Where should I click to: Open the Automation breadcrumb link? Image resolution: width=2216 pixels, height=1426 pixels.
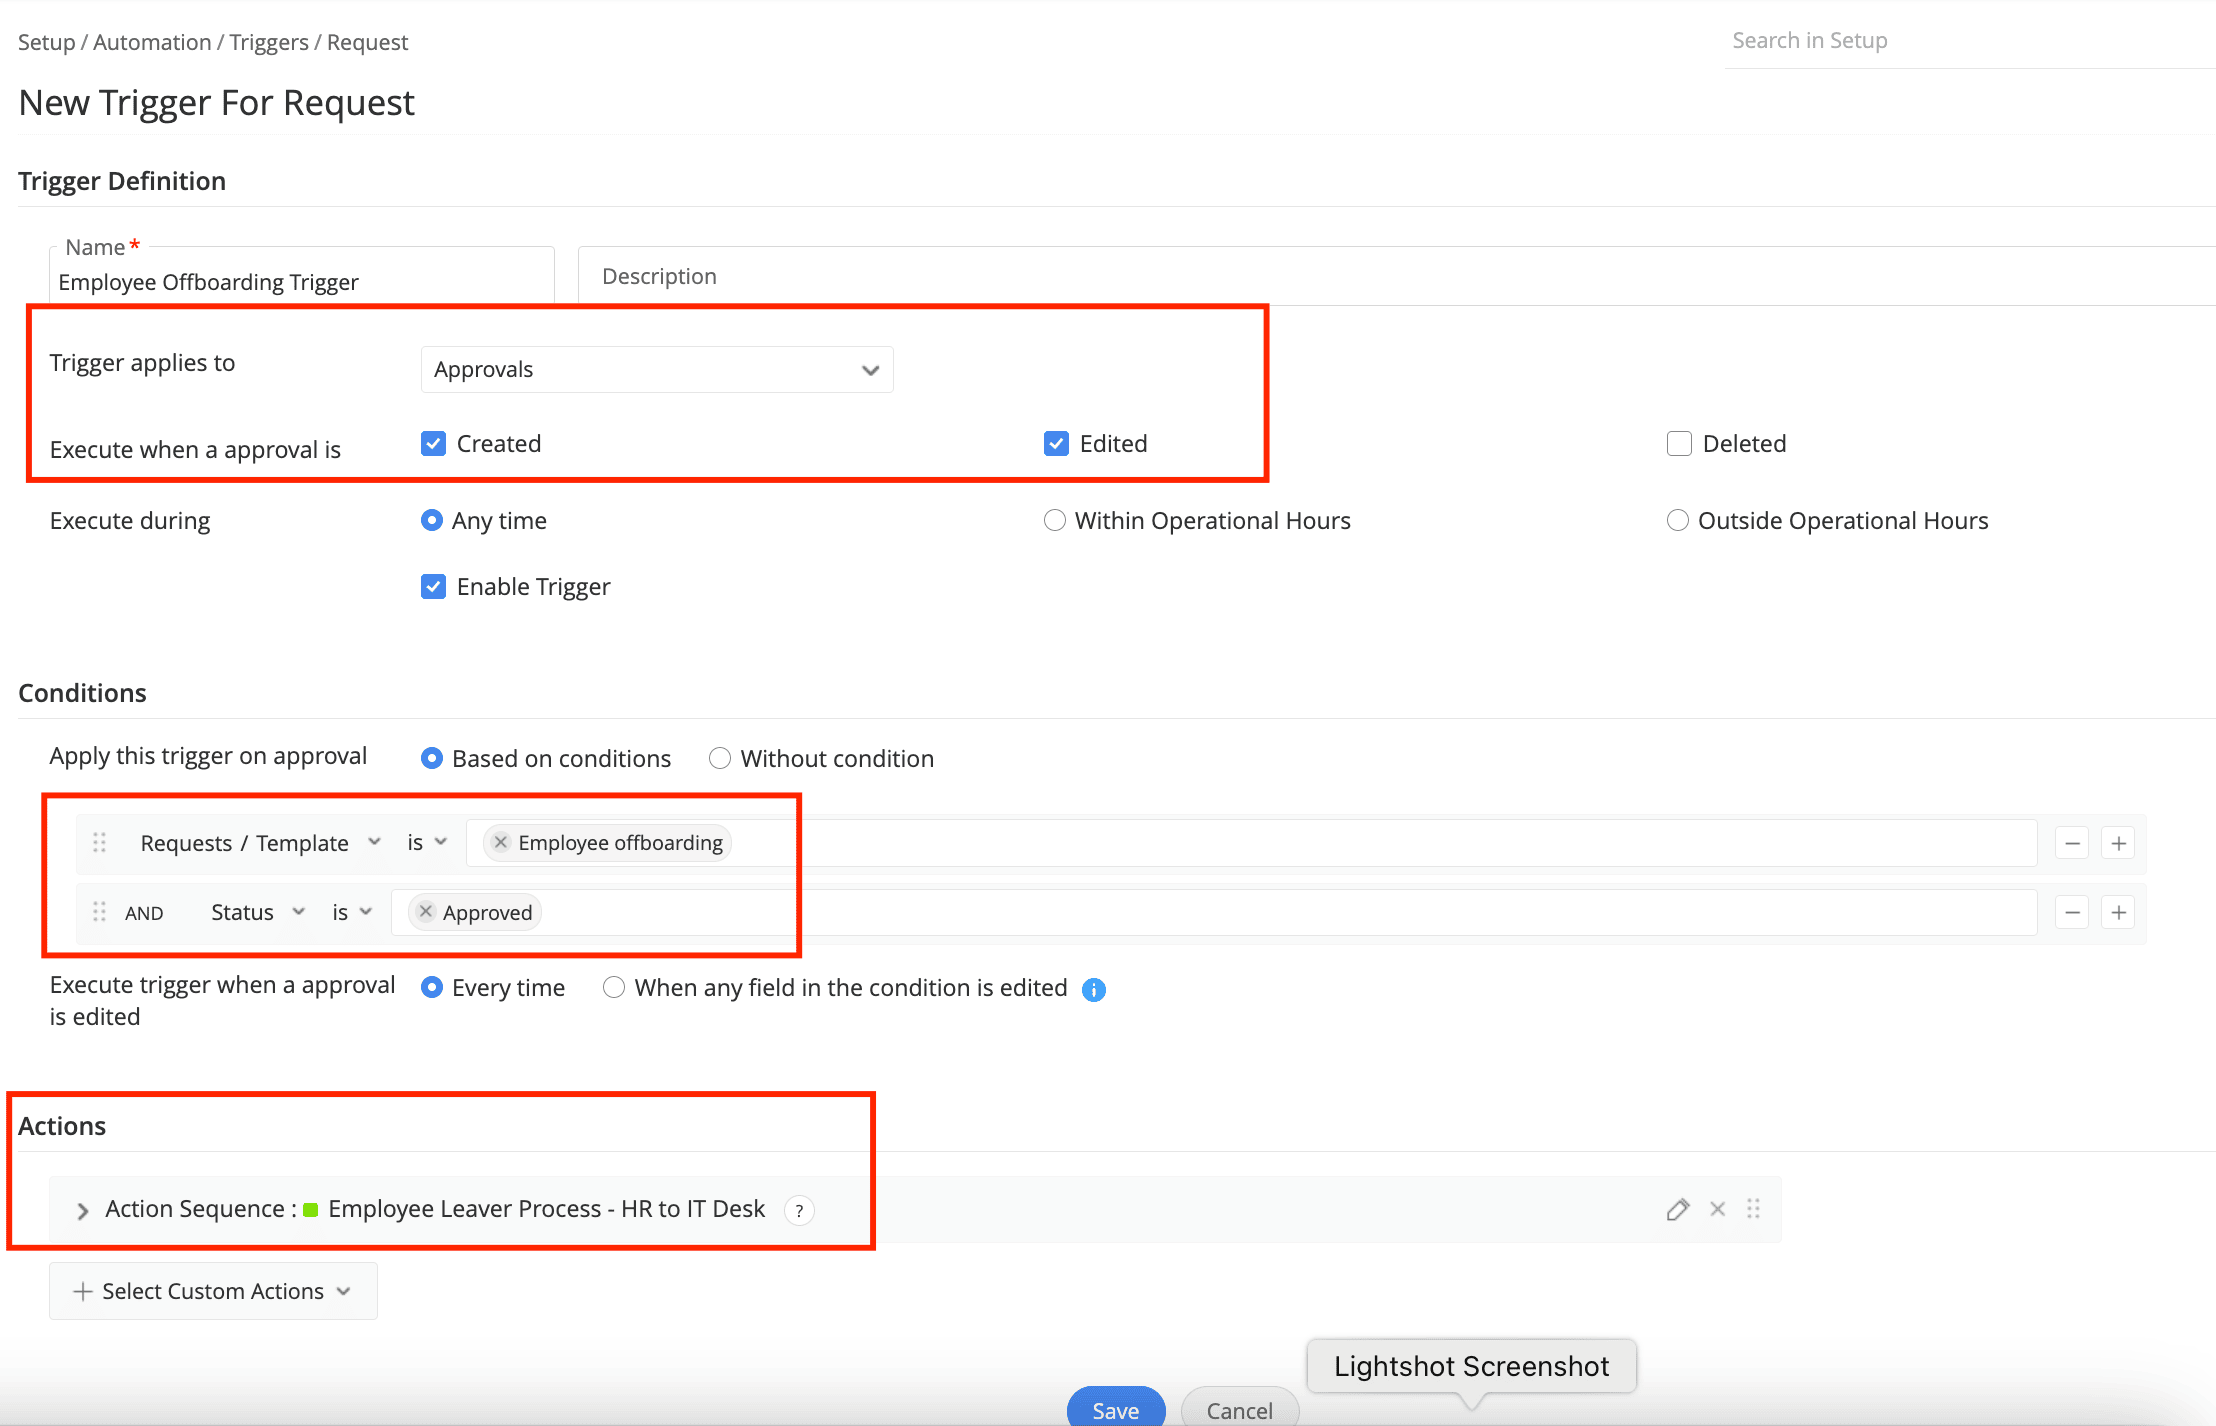pos(152,42)
